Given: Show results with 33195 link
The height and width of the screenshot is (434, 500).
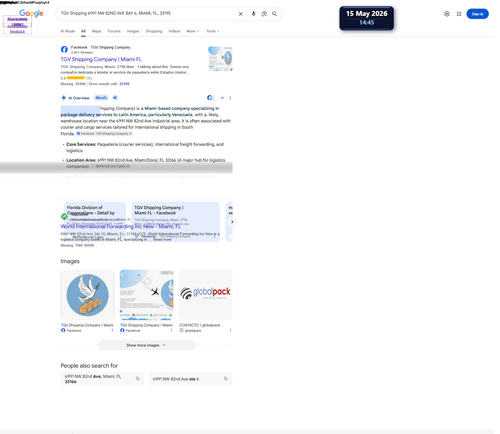Looking at the screenshot, I should tap(124, 84).
